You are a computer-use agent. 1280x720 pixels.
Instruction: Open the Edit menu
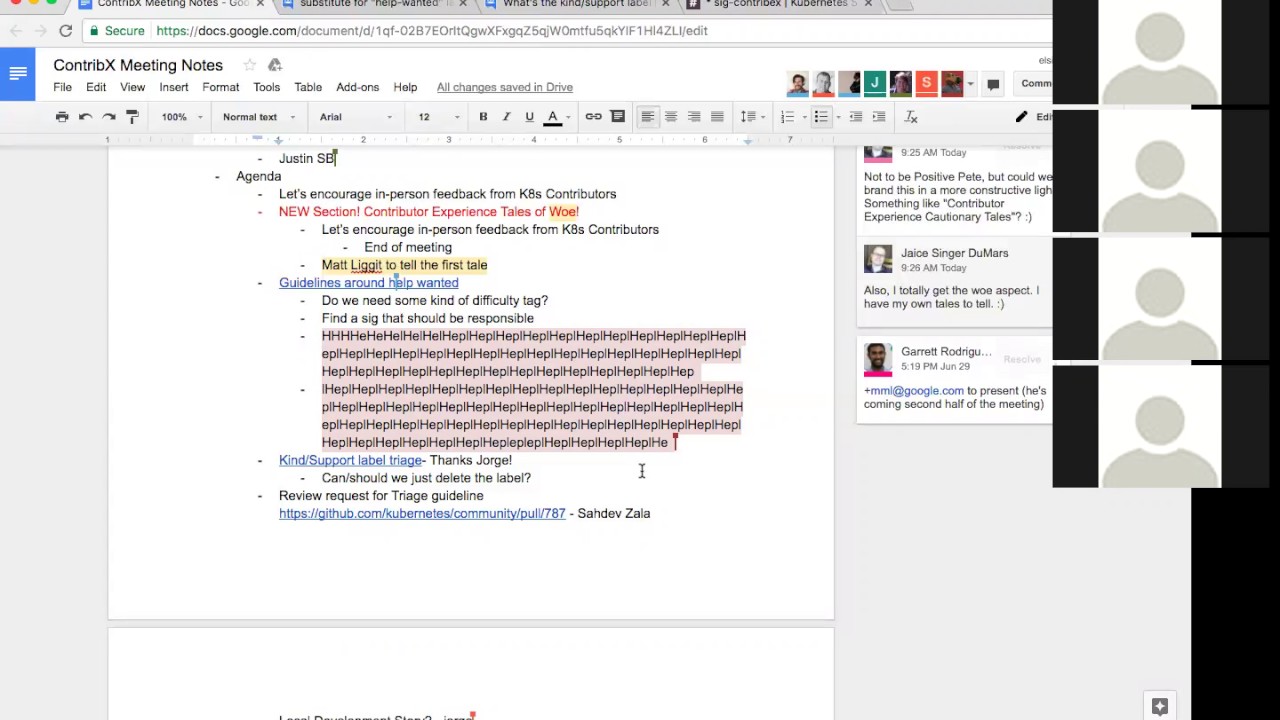[x=96, y=87]
